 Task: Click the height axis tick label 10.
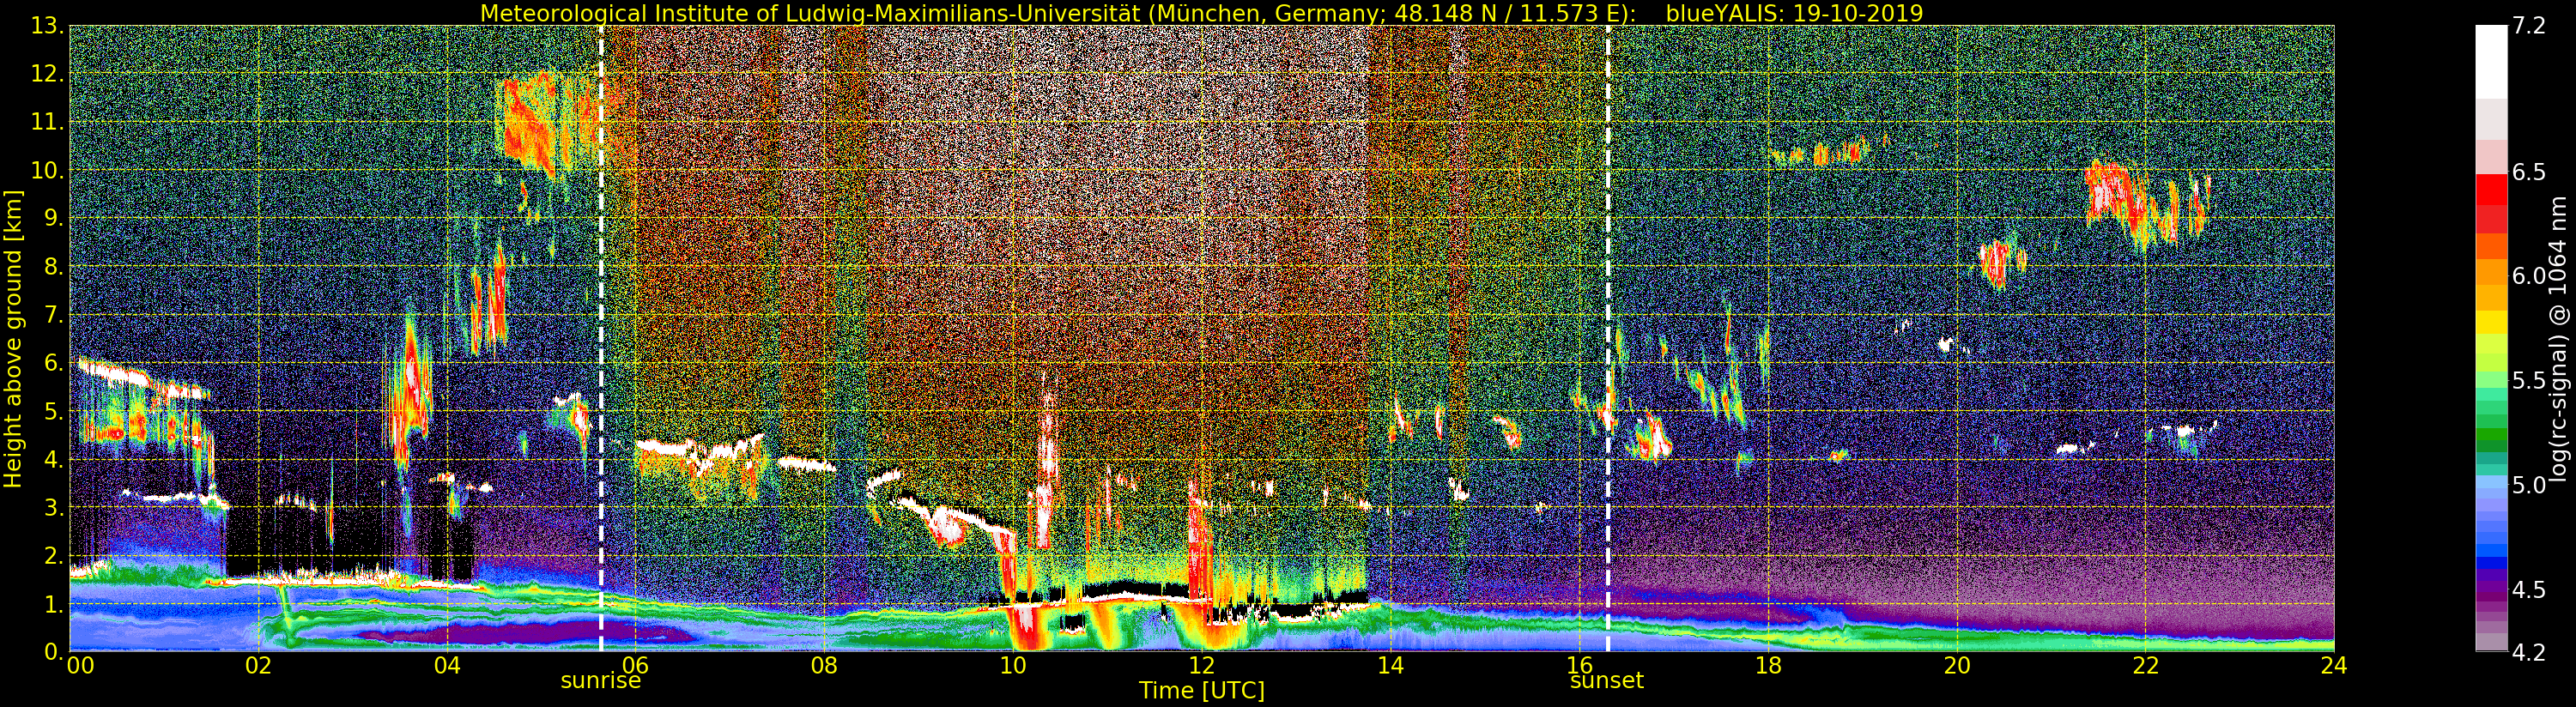pyautogui.click(x=48, y=171)
